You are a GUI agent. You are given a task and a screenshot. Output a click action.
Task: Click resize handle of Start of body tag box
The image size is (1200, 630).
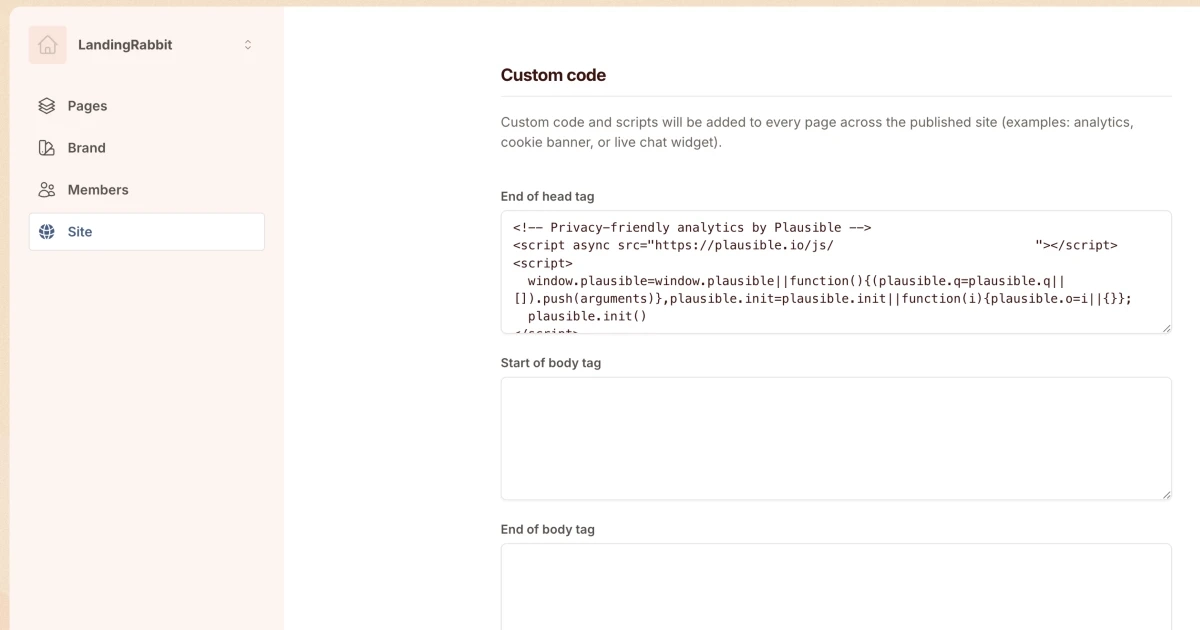point(1166,494)
